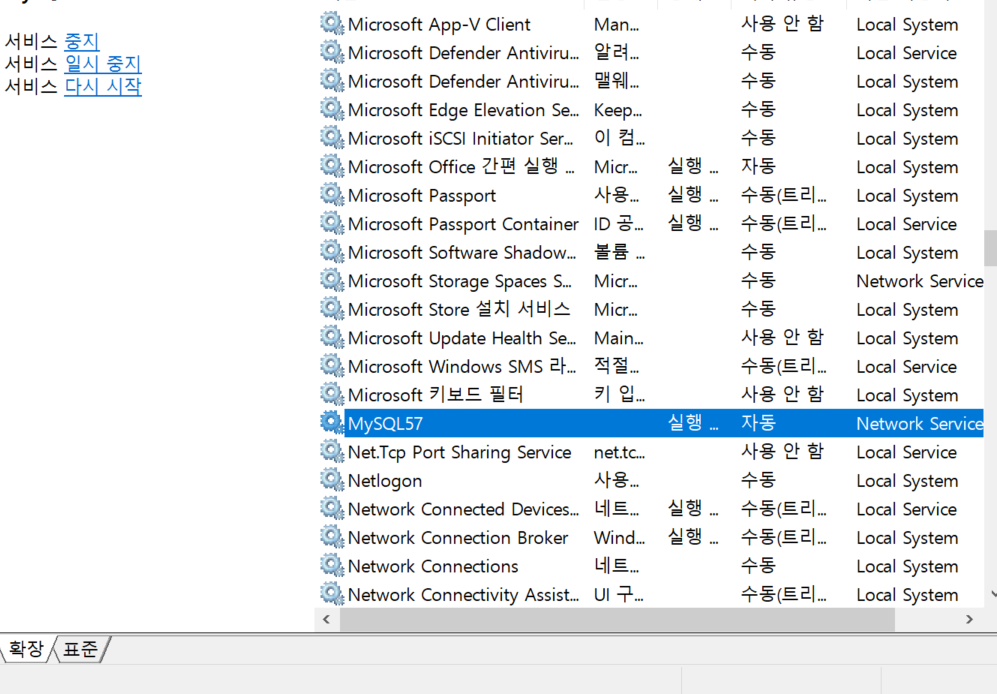Select the Microsoft 키보드 필터 service name

[436, 395]
